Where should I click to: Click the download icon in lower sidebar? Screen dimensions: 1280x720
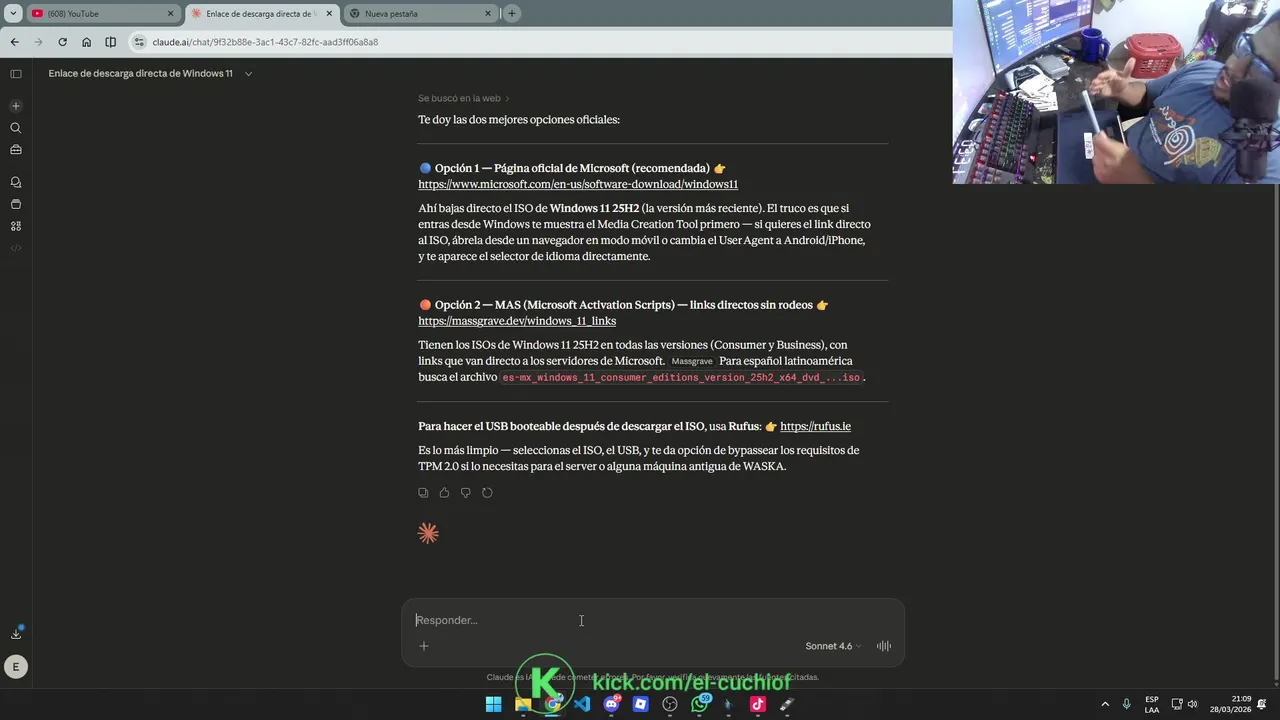coord(16,633)
